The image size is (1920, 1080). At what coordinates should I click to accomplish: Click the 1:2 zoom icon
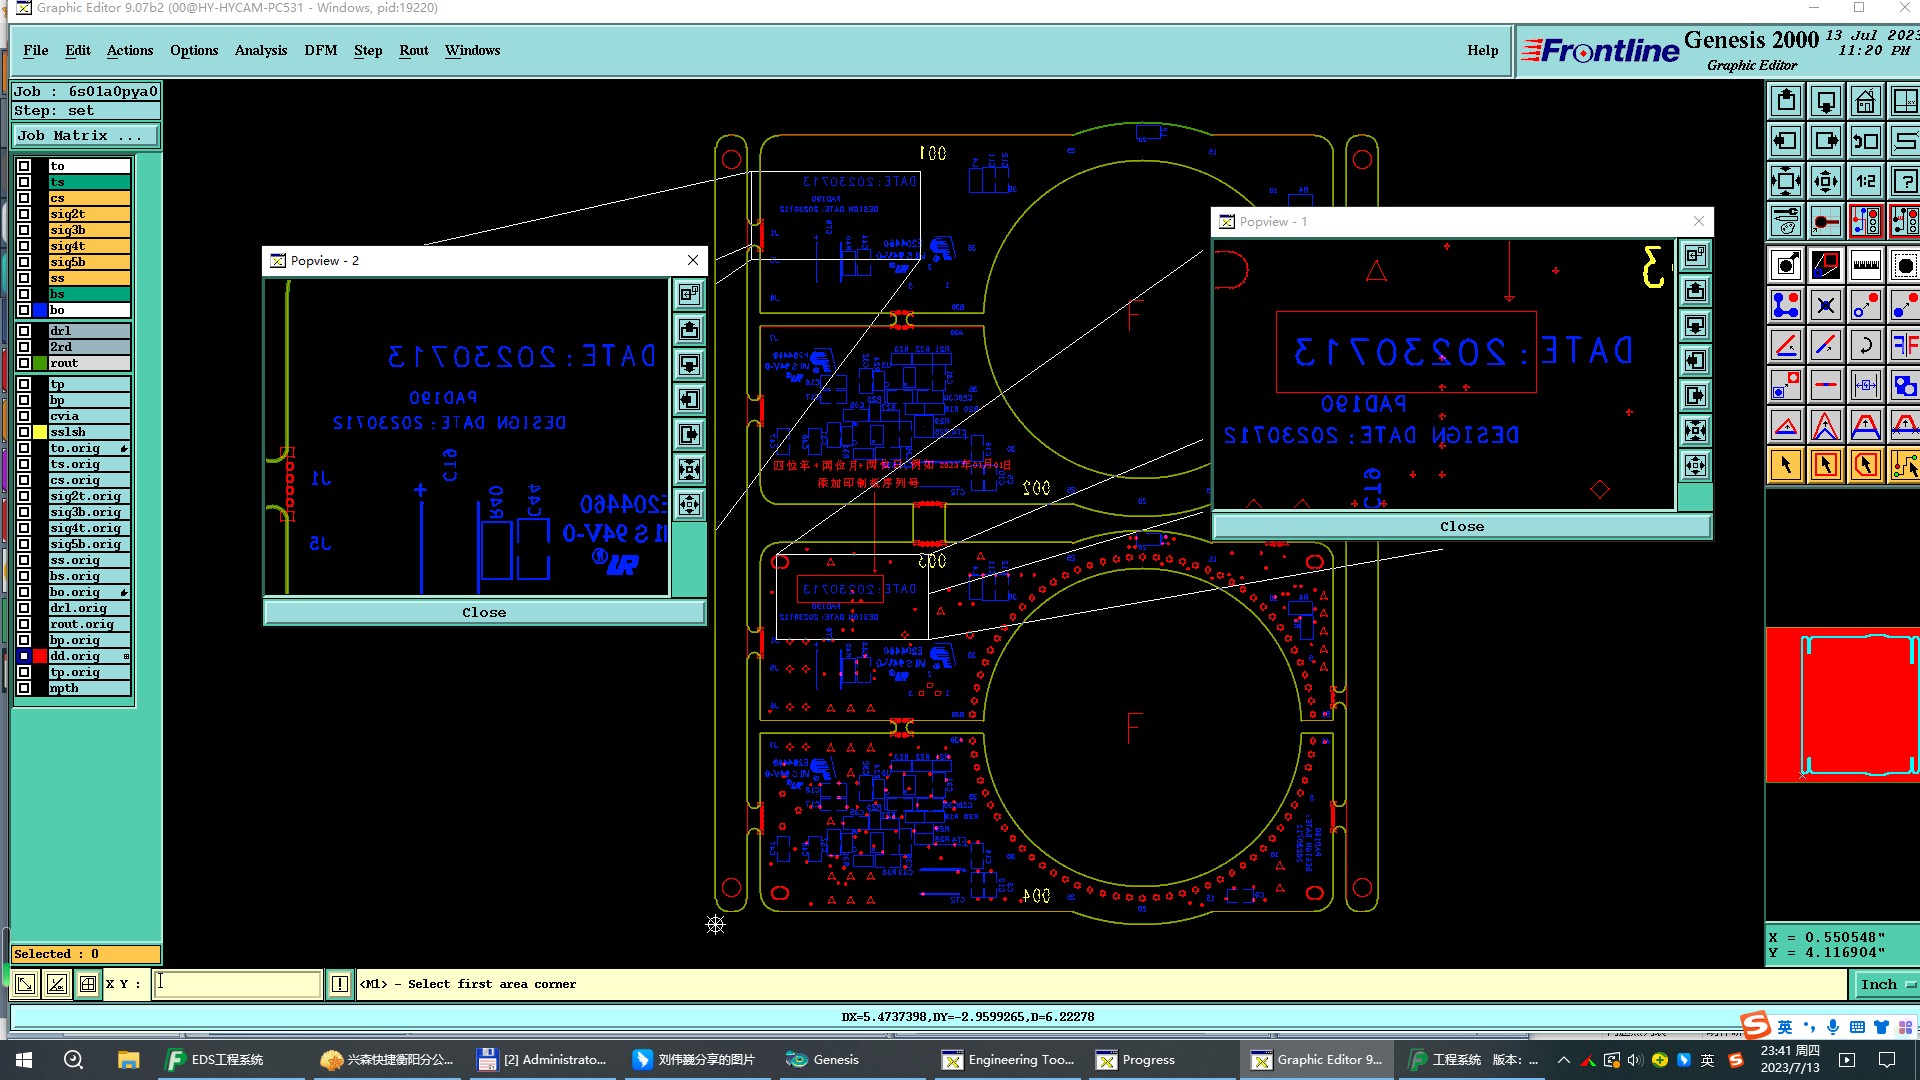[1865, 182]
